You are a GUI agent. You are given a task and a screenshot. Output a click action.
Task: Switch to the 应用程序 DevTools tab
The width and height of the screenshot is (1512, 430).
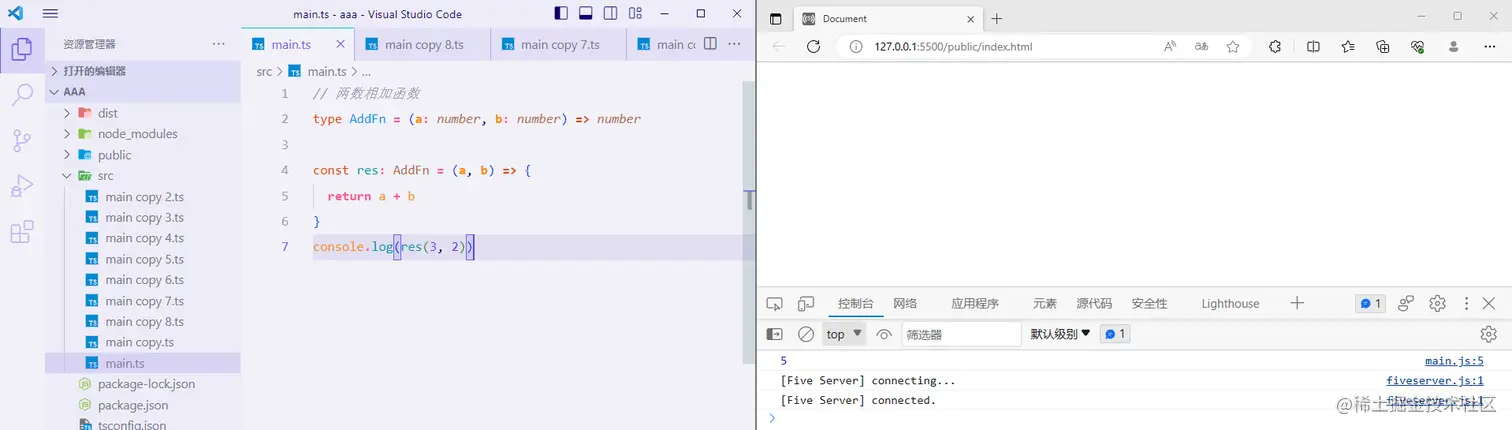975,304
